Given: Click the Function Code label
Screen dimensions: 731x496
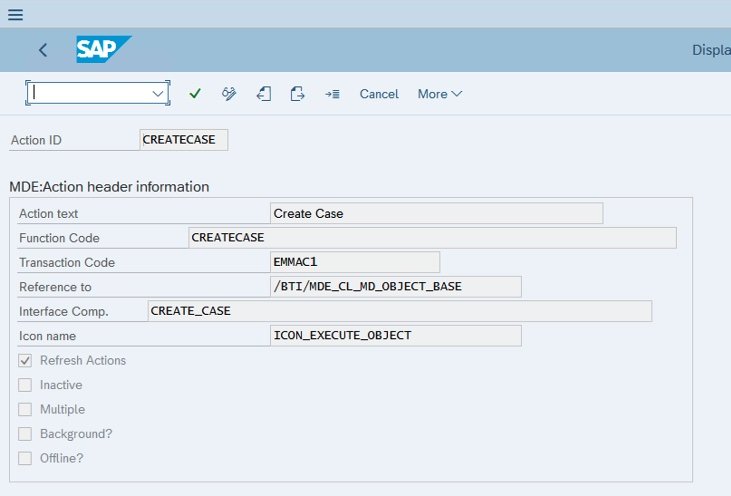Looking at the screenshot, I should coord(59,238).
